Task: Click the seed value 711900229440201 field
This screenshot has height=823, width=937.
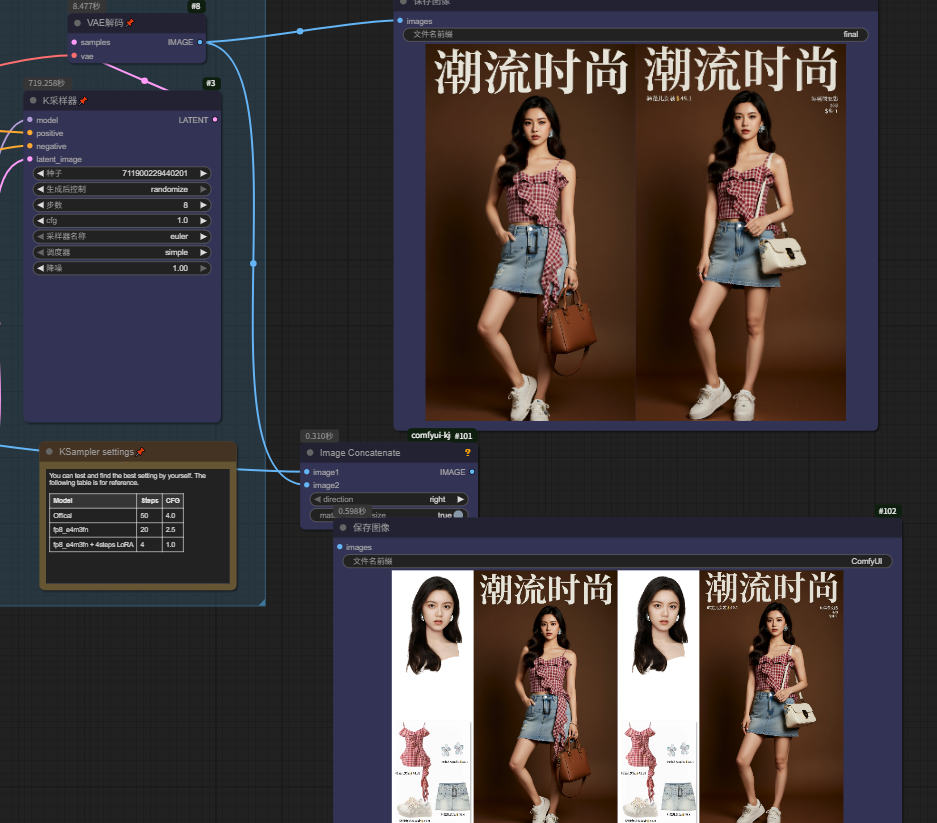Action: coord(122,173)
